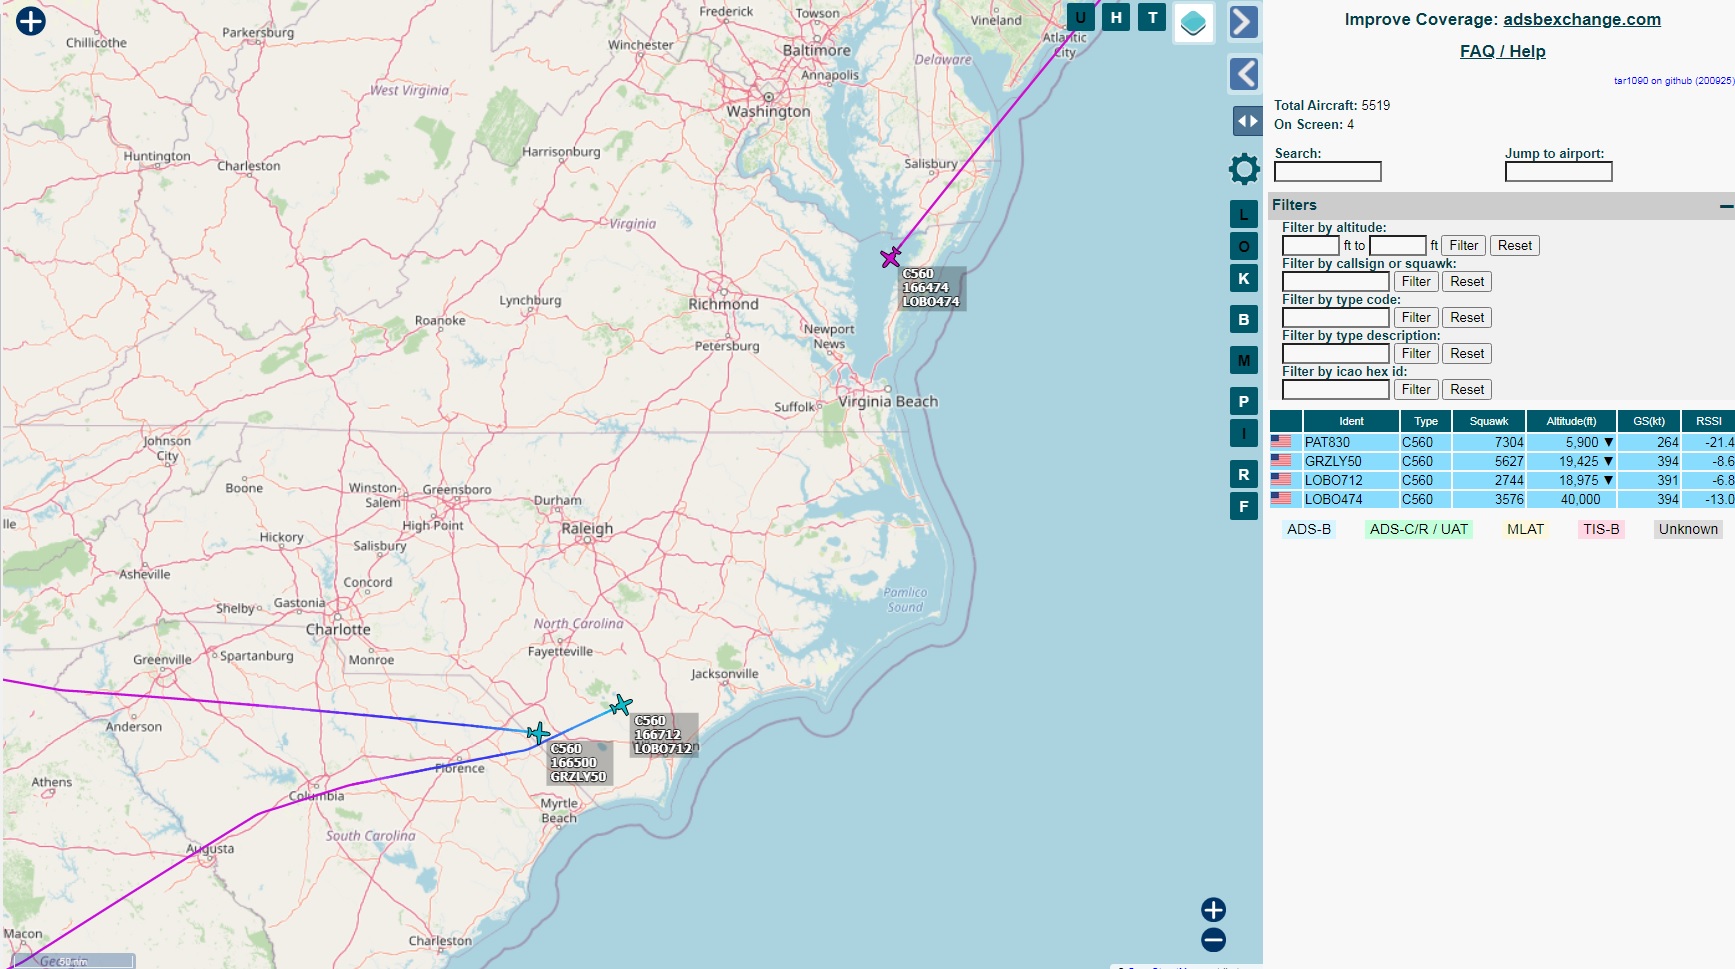Zoom in with the map plus button

tap(1213, 909)
